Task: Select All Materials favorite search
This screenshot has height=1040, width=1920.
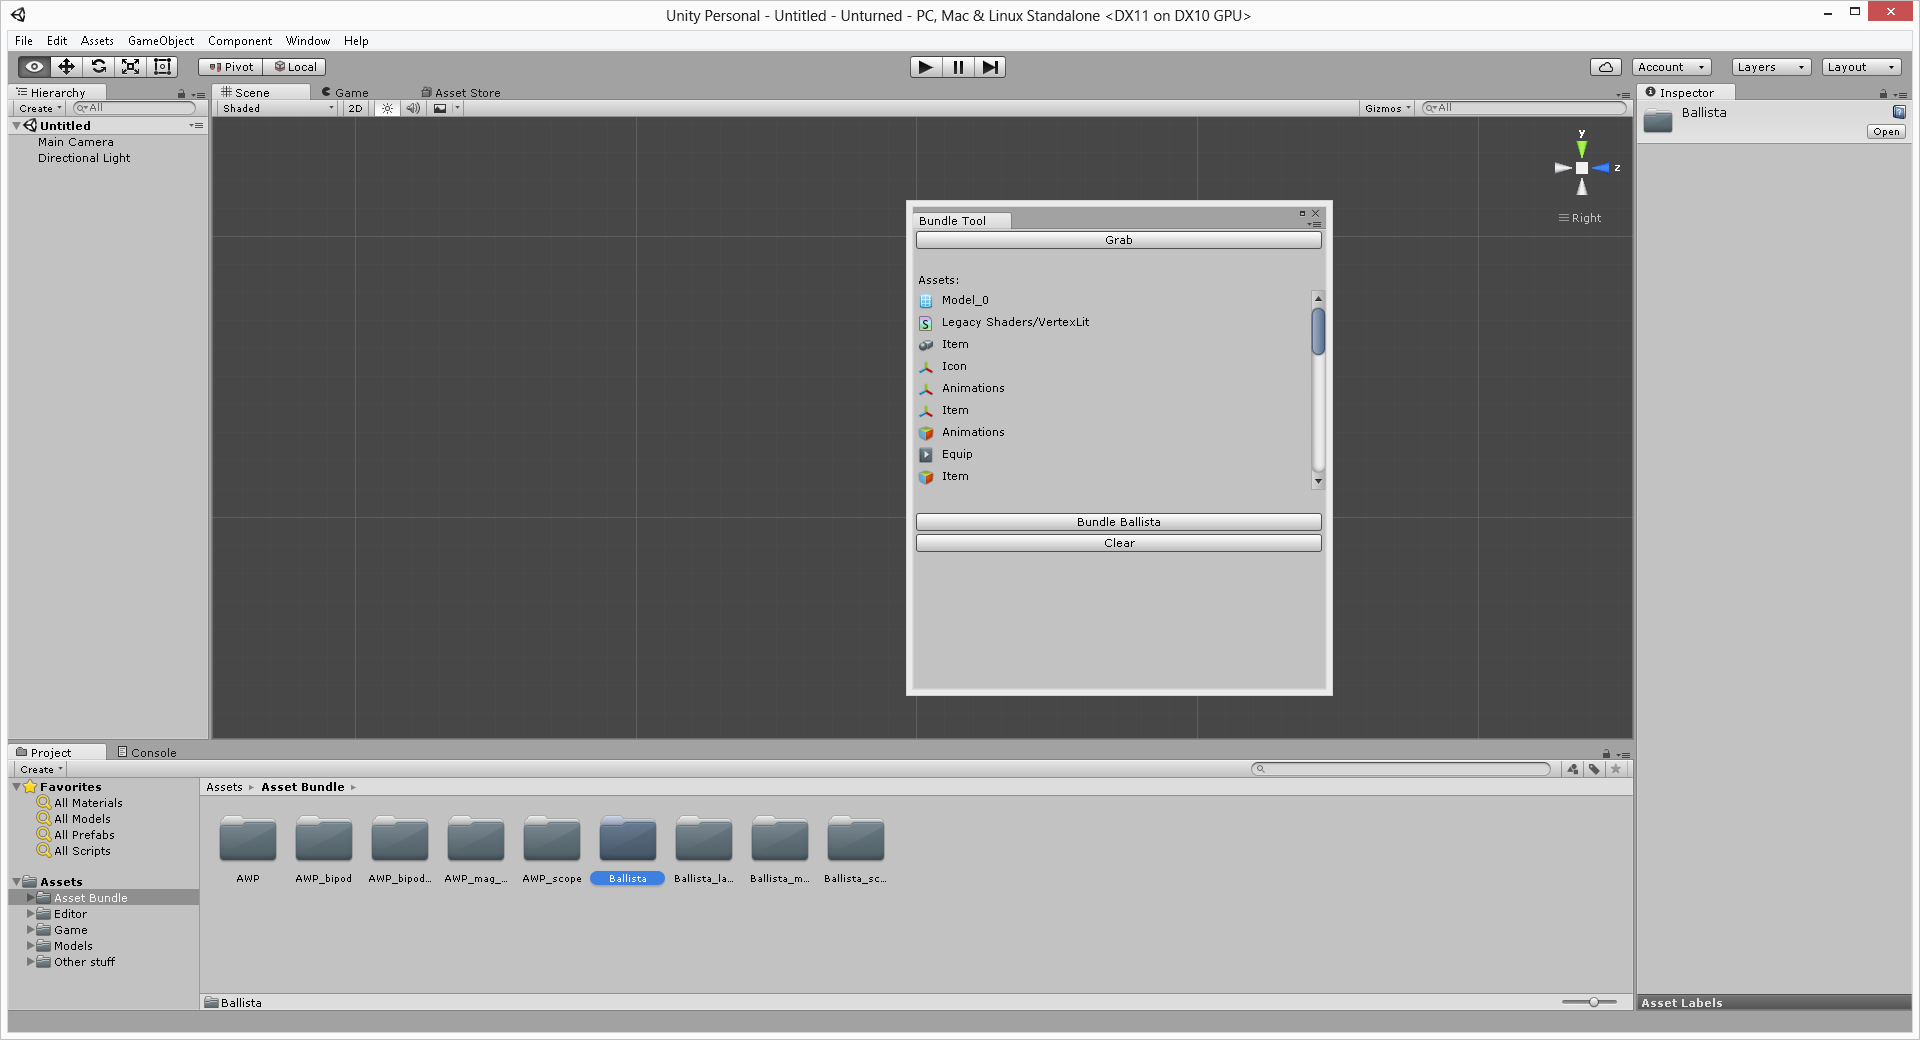Action: pos(88,803)
